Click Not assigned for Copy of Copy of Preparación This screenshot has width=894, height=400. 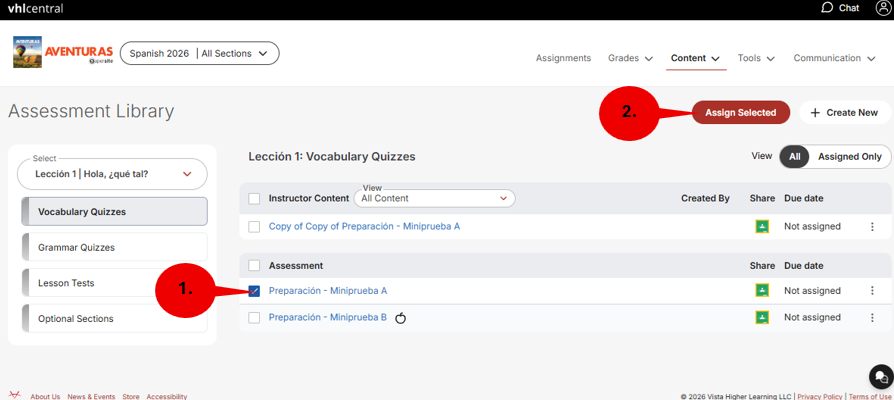tap(812, 226)
